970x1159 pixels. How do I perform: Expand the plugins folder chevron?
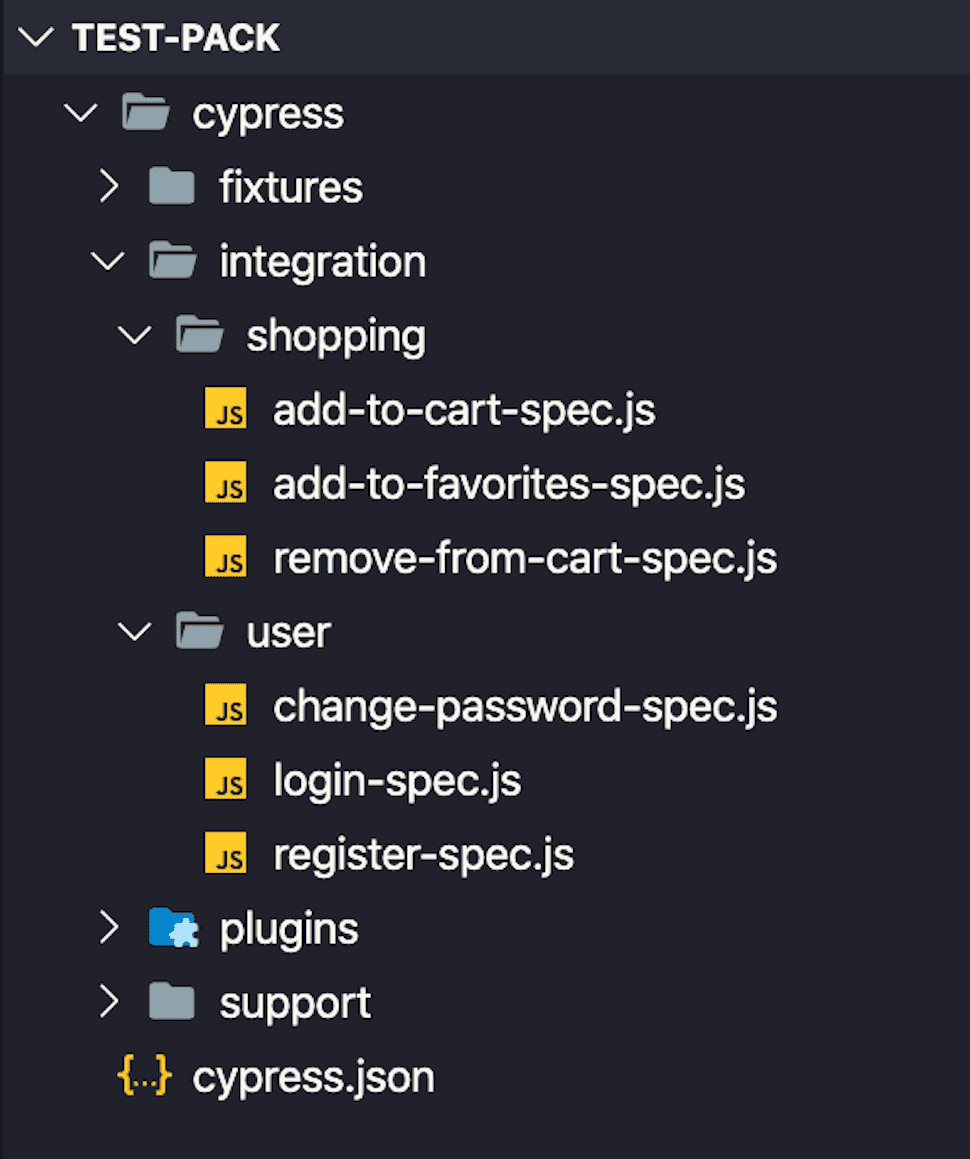click(109, 929)
